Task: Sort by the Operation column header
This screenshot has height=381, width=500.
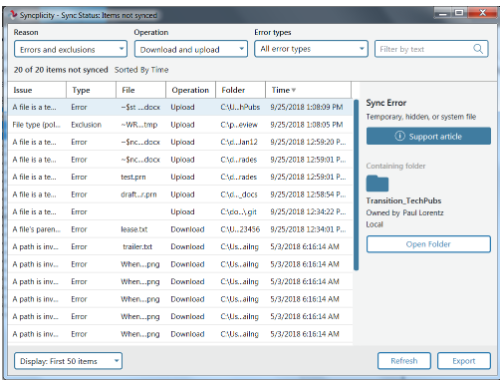Action: 191,90
